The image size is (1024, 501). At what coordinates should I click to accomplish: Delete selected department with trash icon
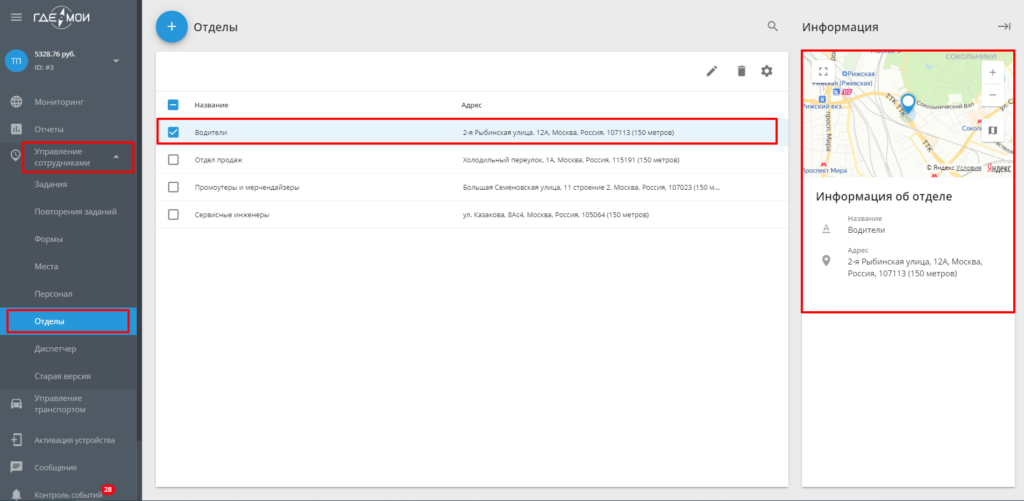[741, 71]
